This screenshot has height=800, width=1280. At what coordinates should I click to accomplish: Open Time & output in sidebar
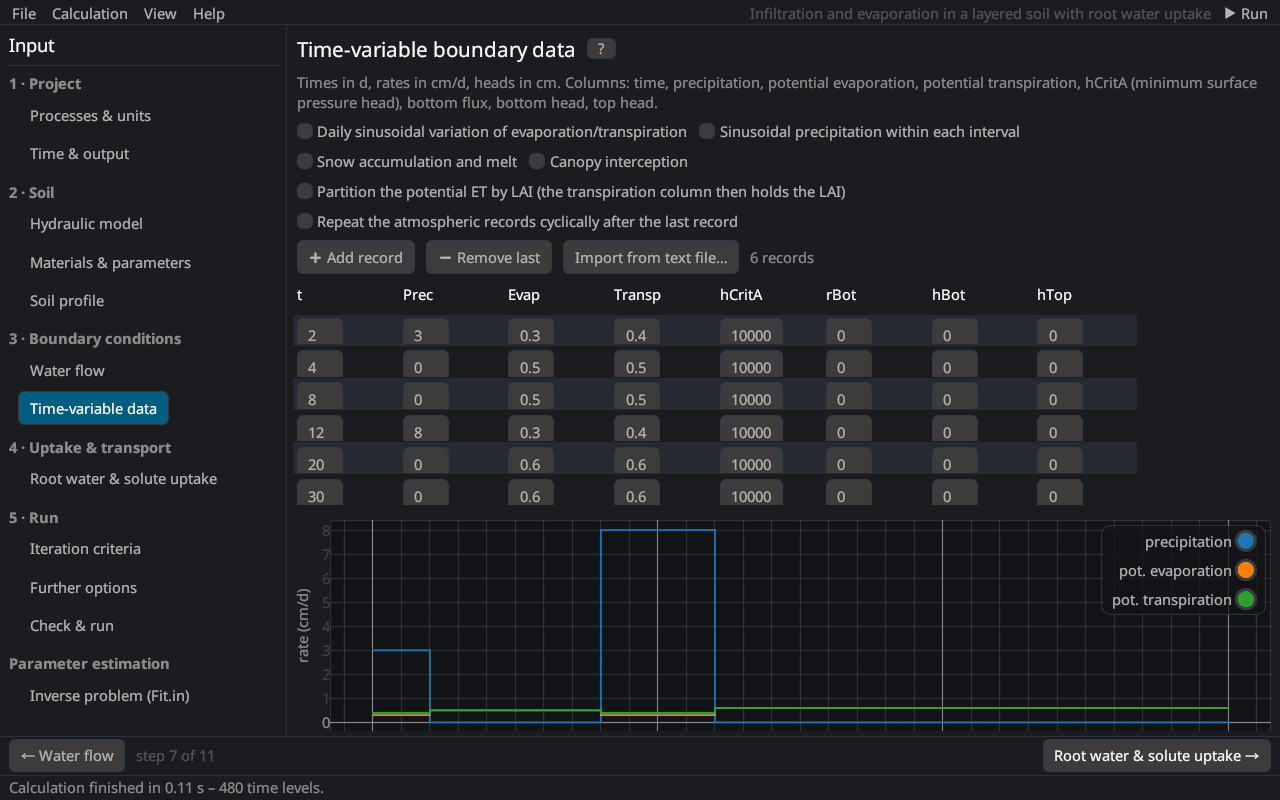(x=80, y=154)
